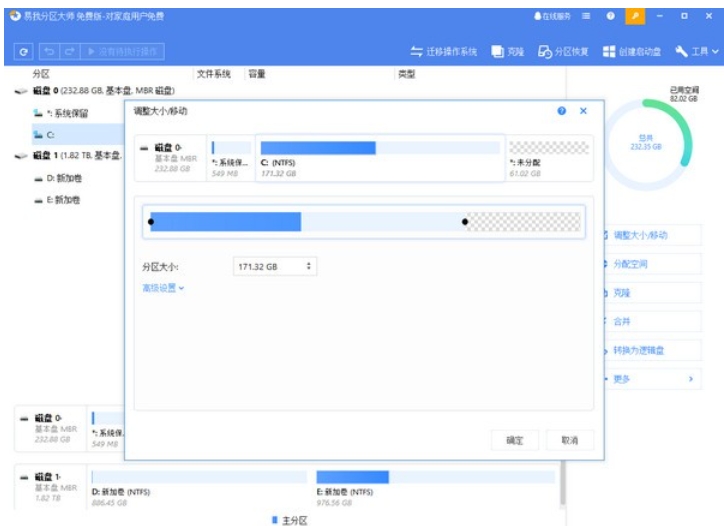The image size is (724, 526).
Task: Click the refresh icon in toolbar
Action: tap(23, 52)
